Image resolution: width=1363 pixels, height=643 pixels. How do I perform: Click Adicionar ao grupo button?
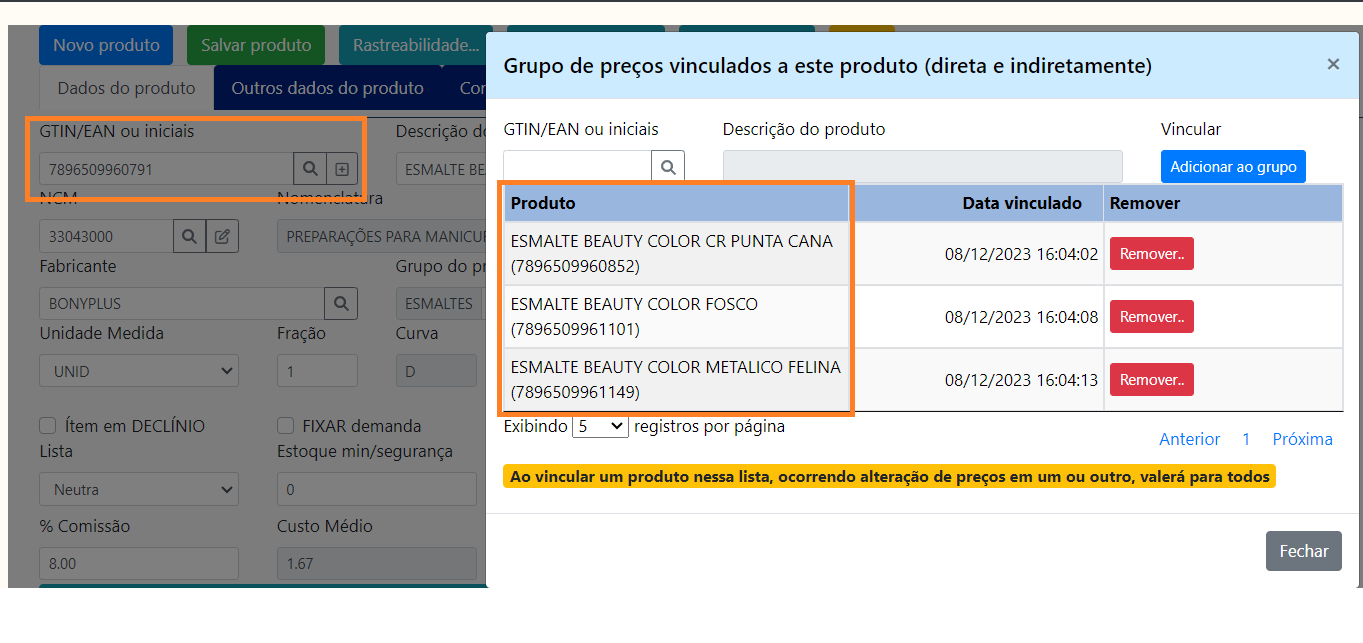click(x=1232, y=167)
